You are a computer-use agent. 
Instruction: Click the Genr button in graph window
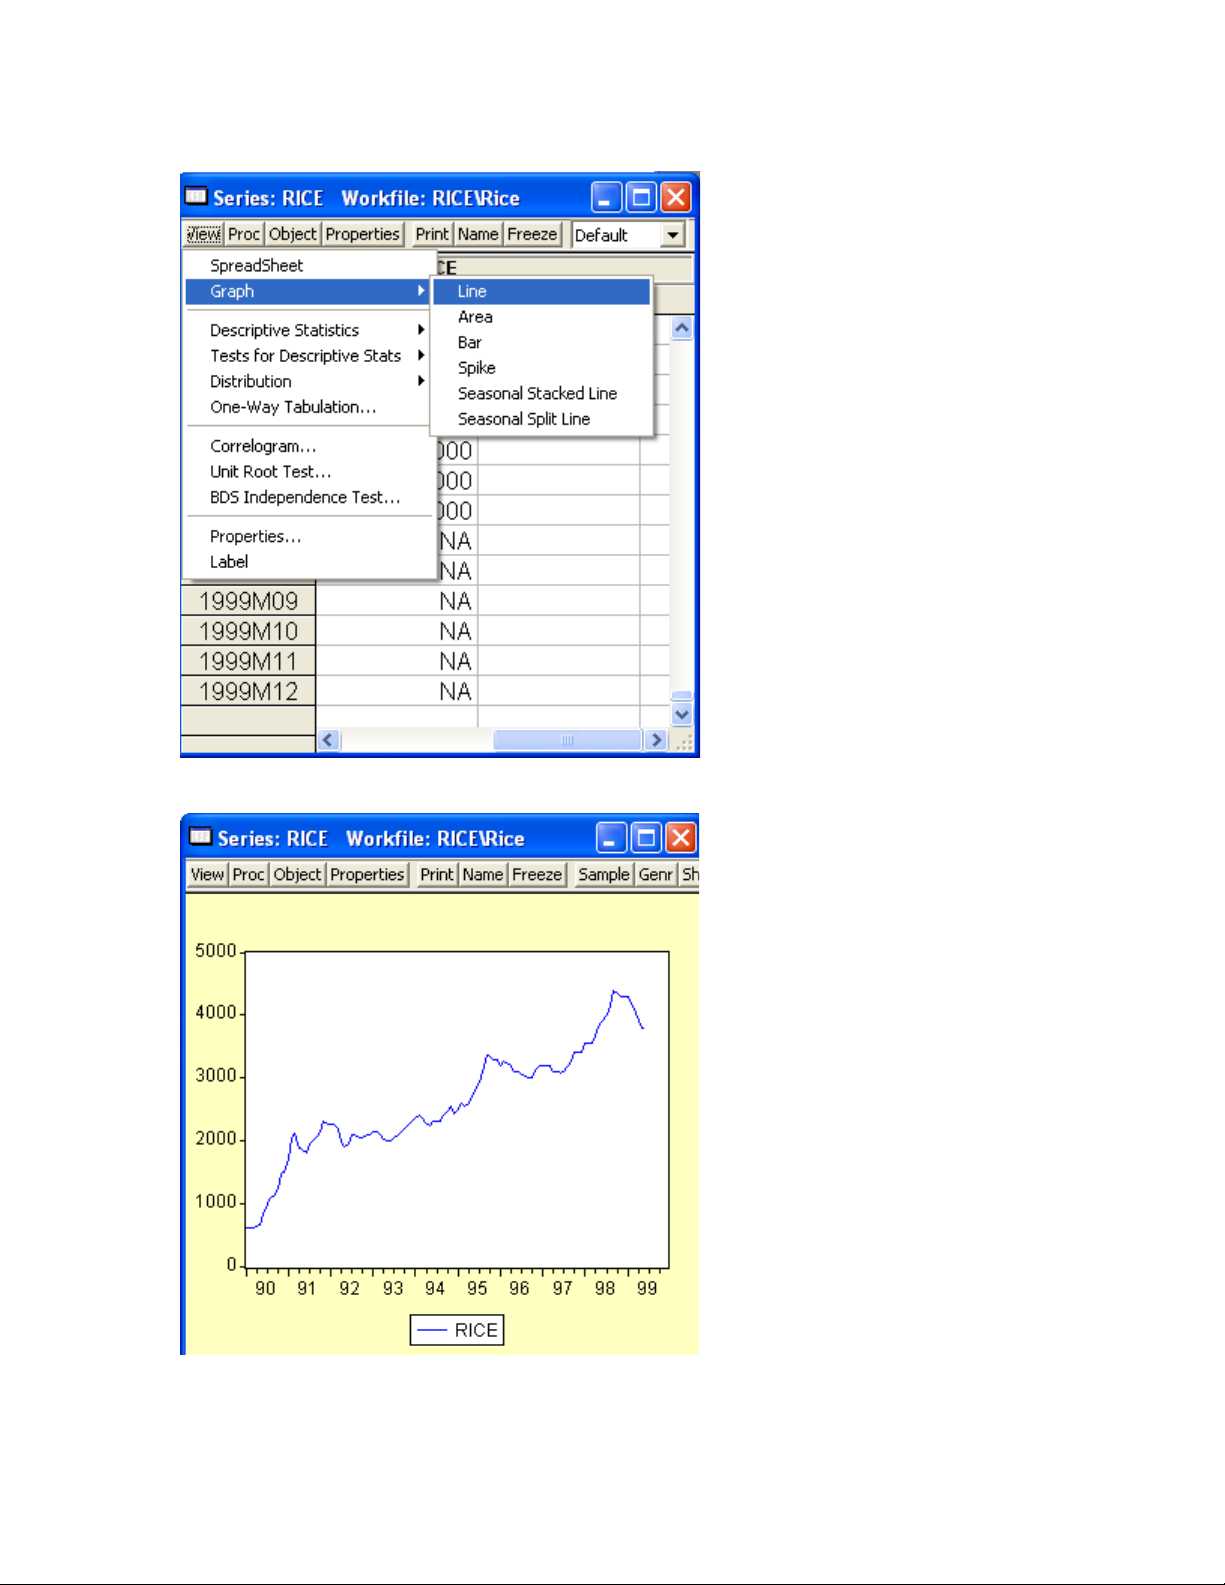656,874
